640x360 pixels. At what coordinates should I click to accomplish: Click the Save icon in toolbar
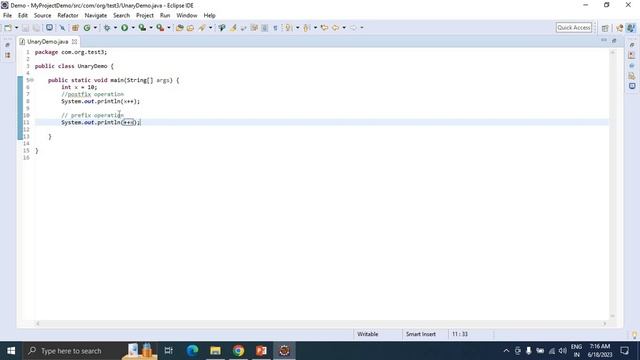click(26, 28)
